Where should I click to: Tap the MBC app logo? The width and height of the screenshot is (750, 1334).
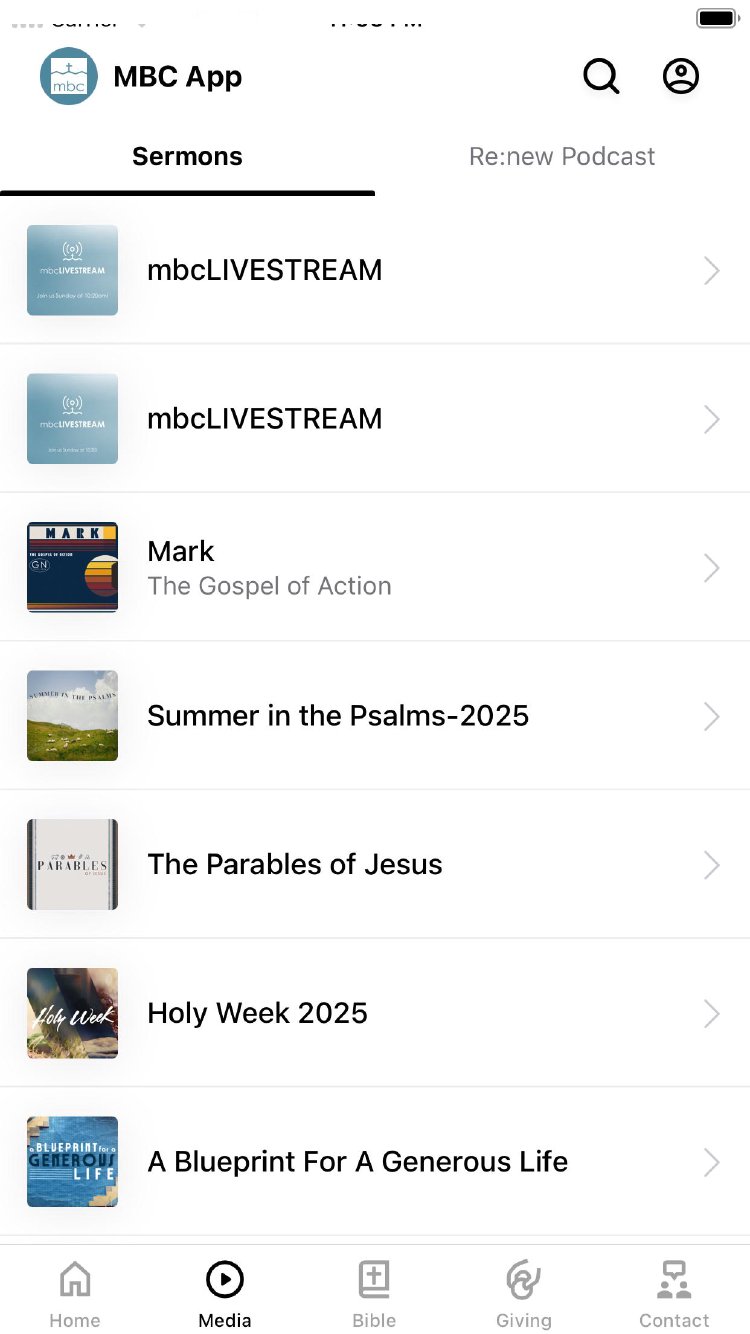point(69,77)
